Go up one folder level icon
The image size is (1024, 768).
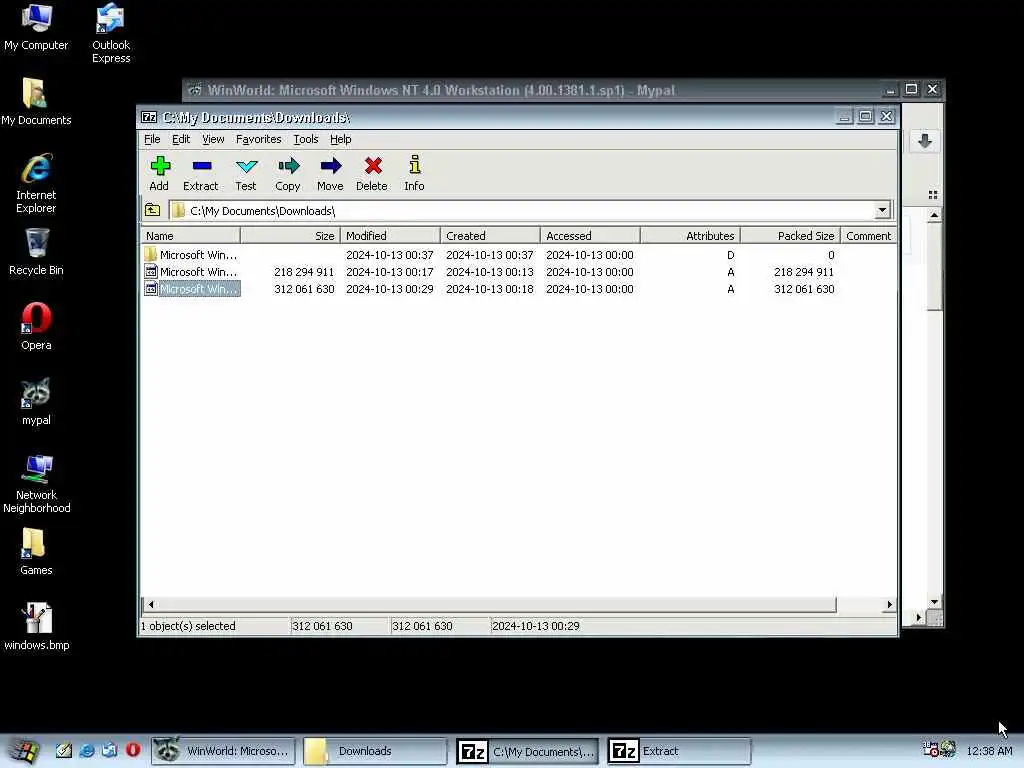(x=152, y=210)
